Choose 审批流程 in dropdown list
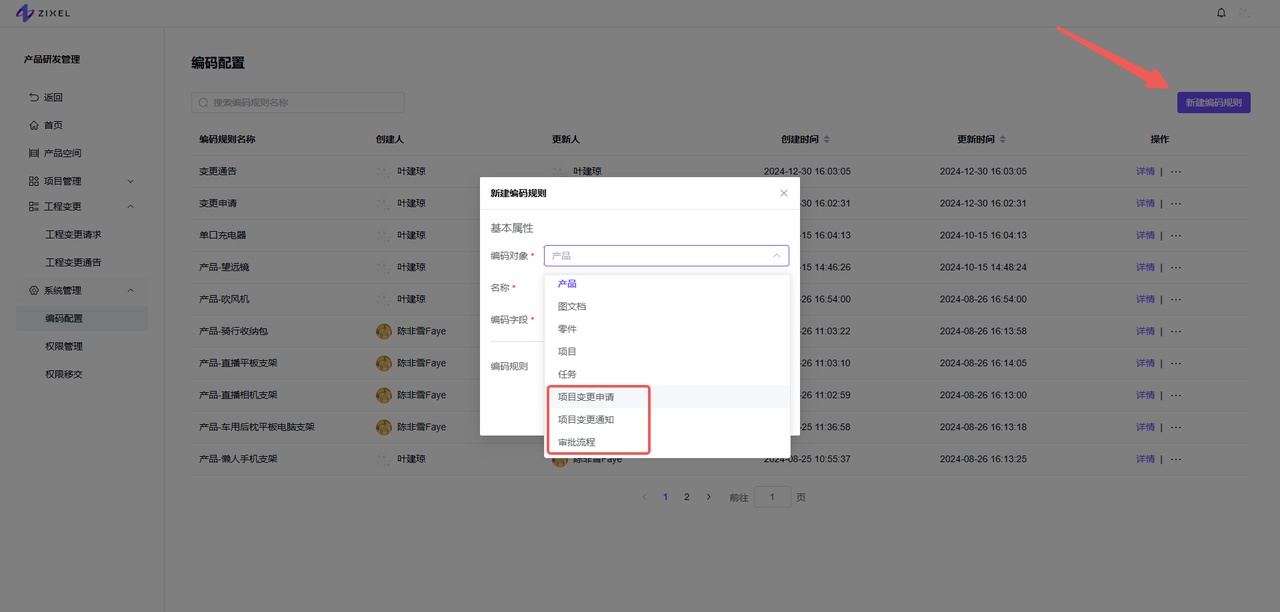 click(667, 442)
